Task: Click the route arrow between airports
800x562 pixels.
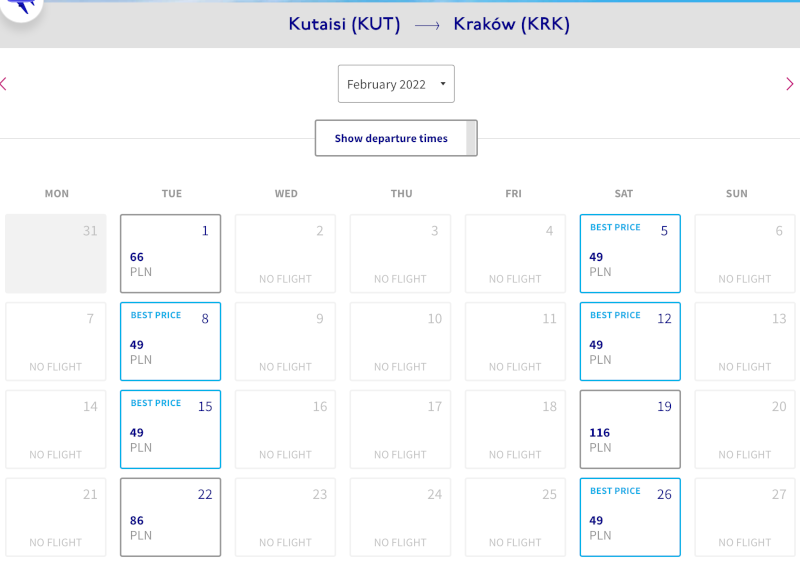Action: tap(427, 25)
